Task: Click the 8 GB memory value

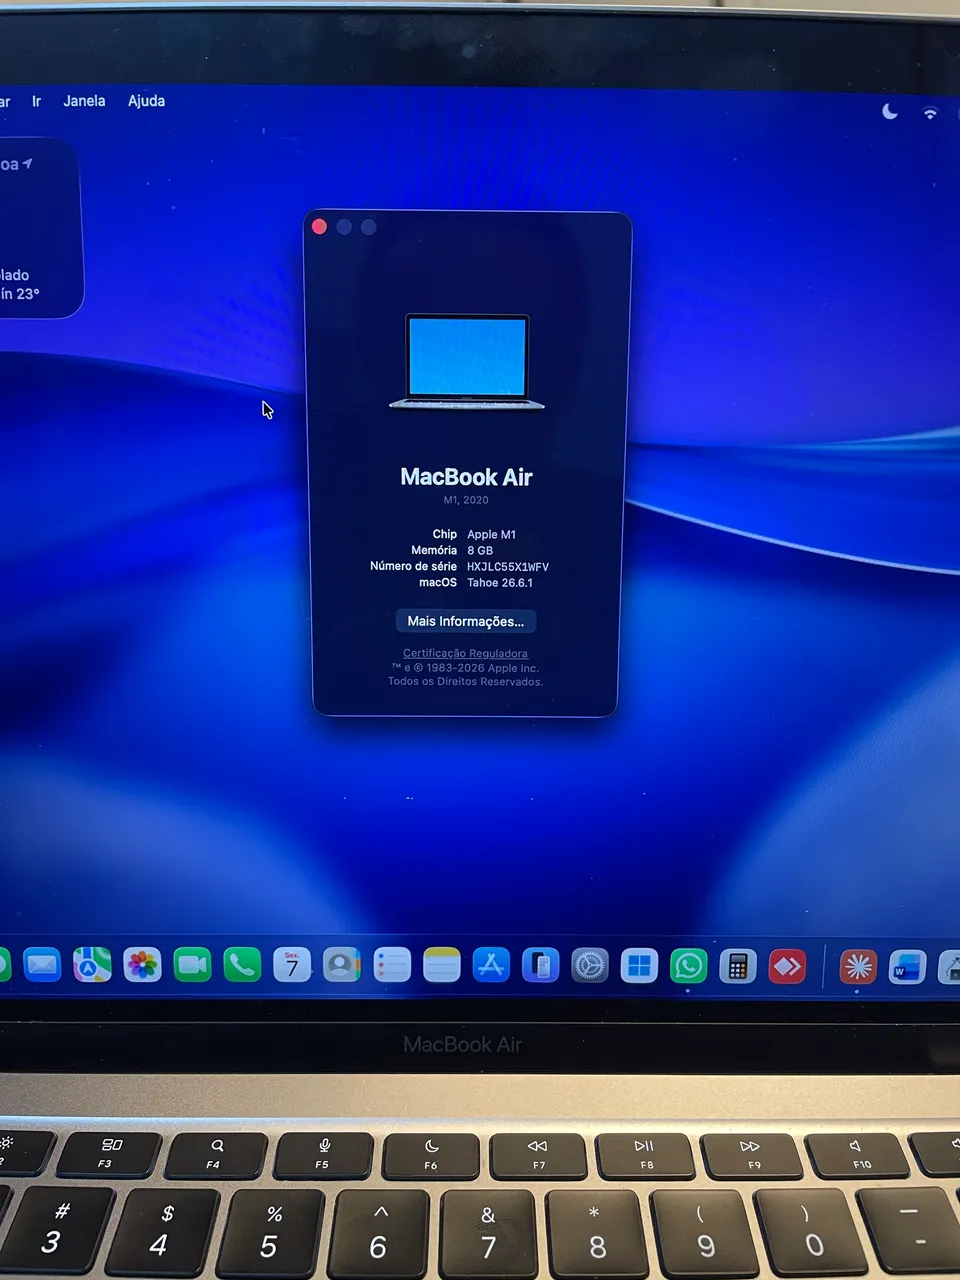Action: 480,550
